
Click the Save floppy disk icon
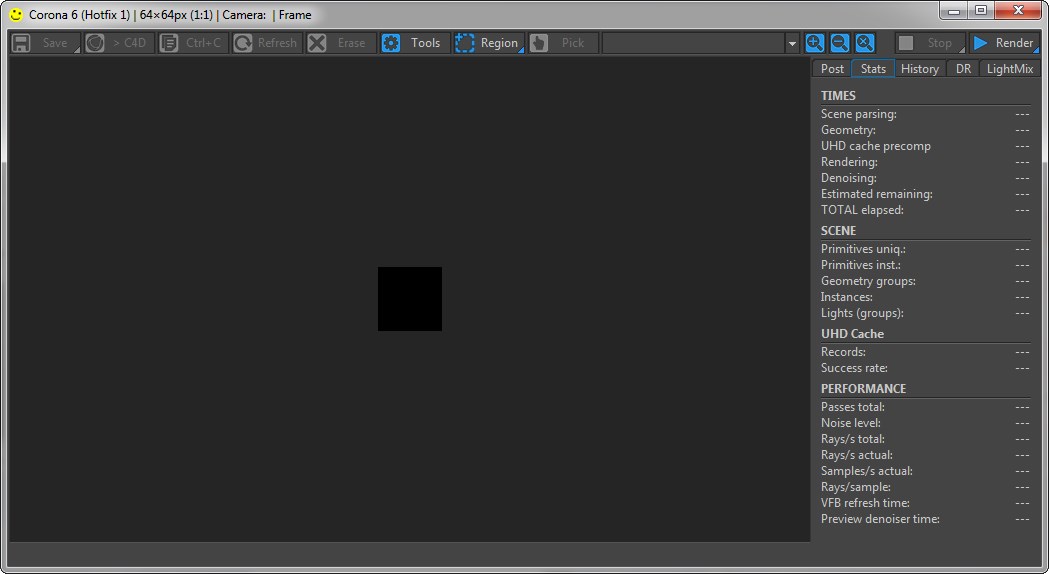tap(21, 43)
